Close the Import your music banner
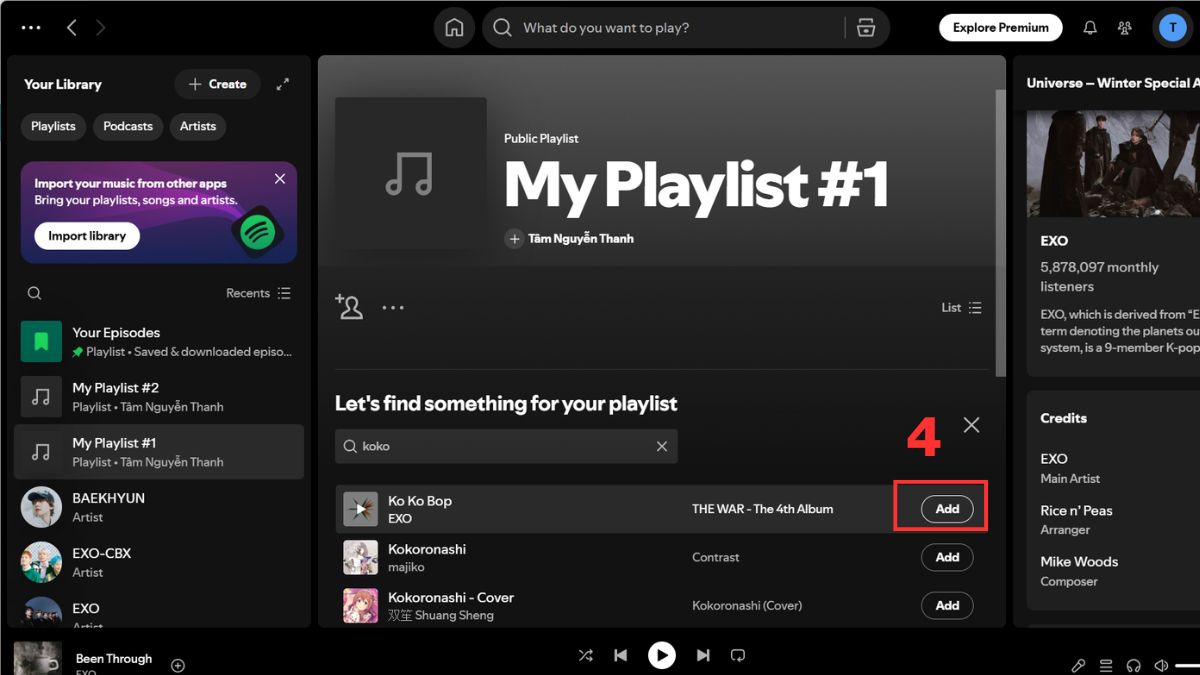Screen dimensions: 1200x675 (x=280, y=179)
